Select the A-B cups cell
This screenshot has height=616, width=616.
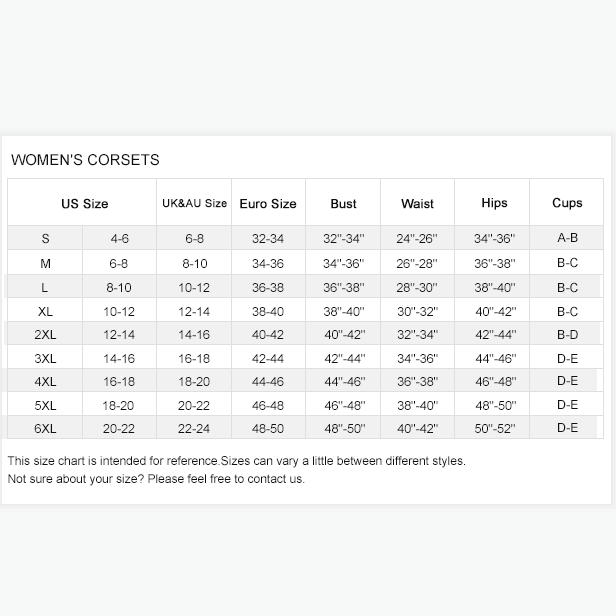567,238
